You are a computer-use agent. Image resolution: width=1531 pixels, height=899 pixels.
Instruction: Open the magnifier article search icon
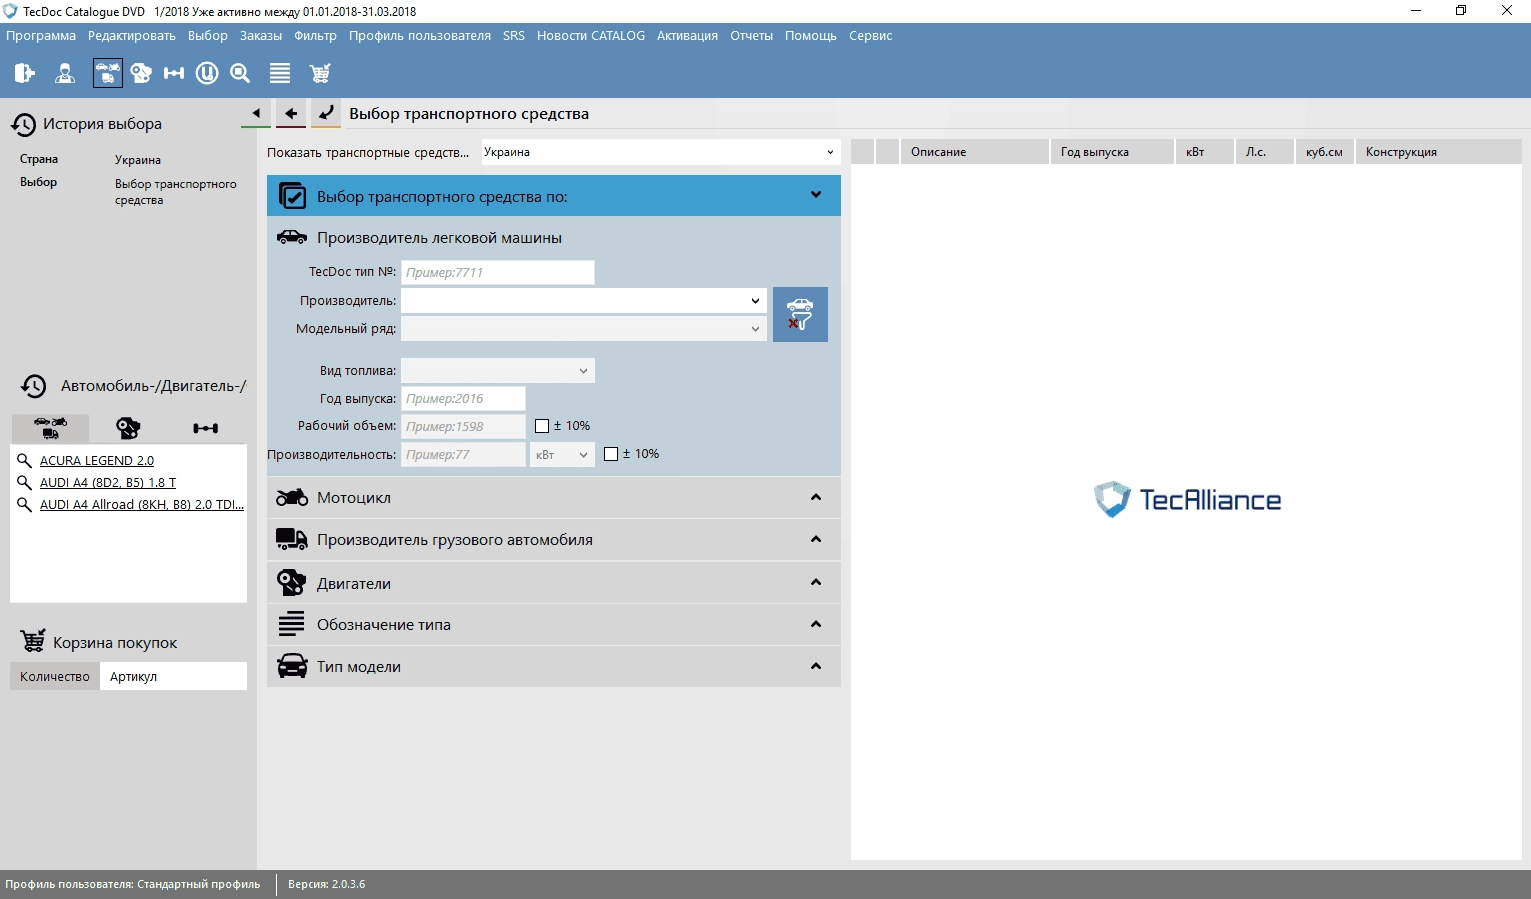pos(240,73)
